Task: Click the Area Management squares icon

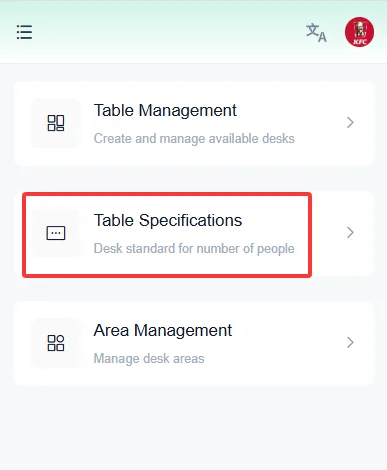Action: tap(56, 343)
